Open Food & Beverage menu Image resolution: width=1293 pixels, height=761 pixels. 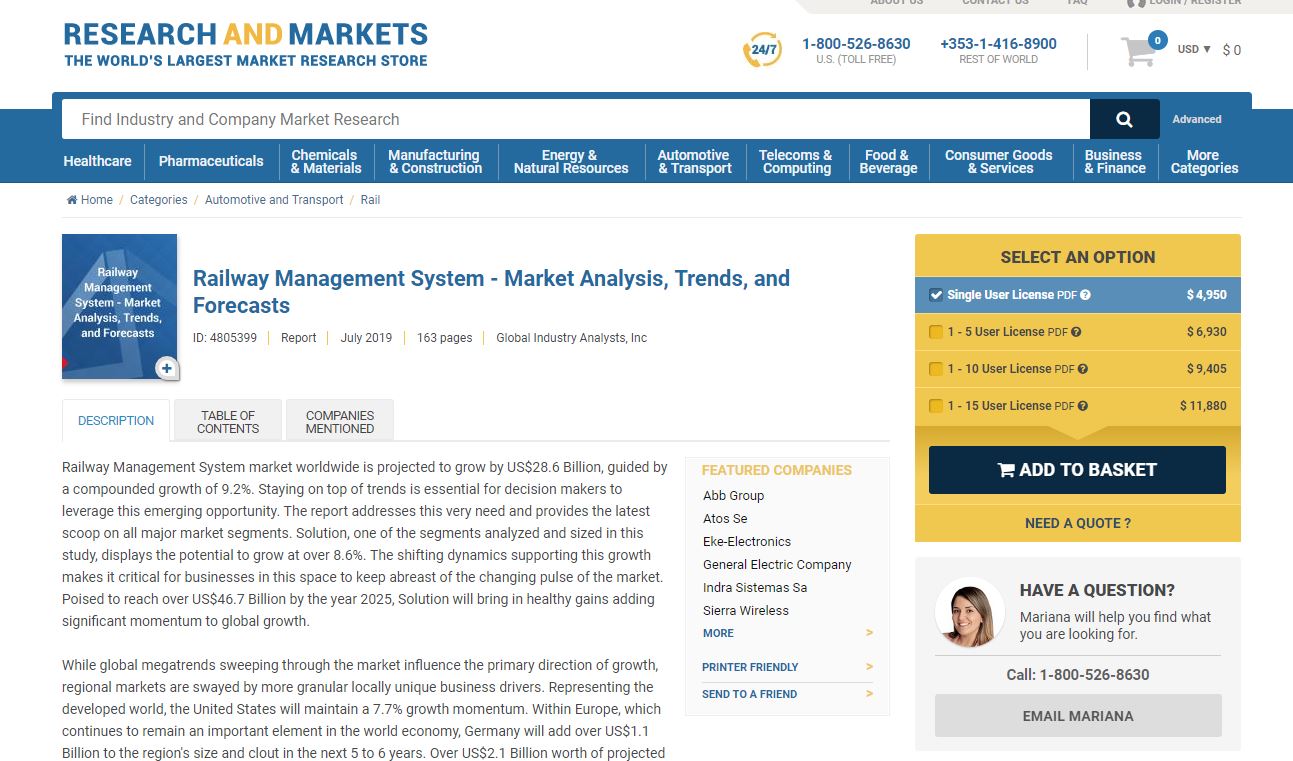coord(888,162)
